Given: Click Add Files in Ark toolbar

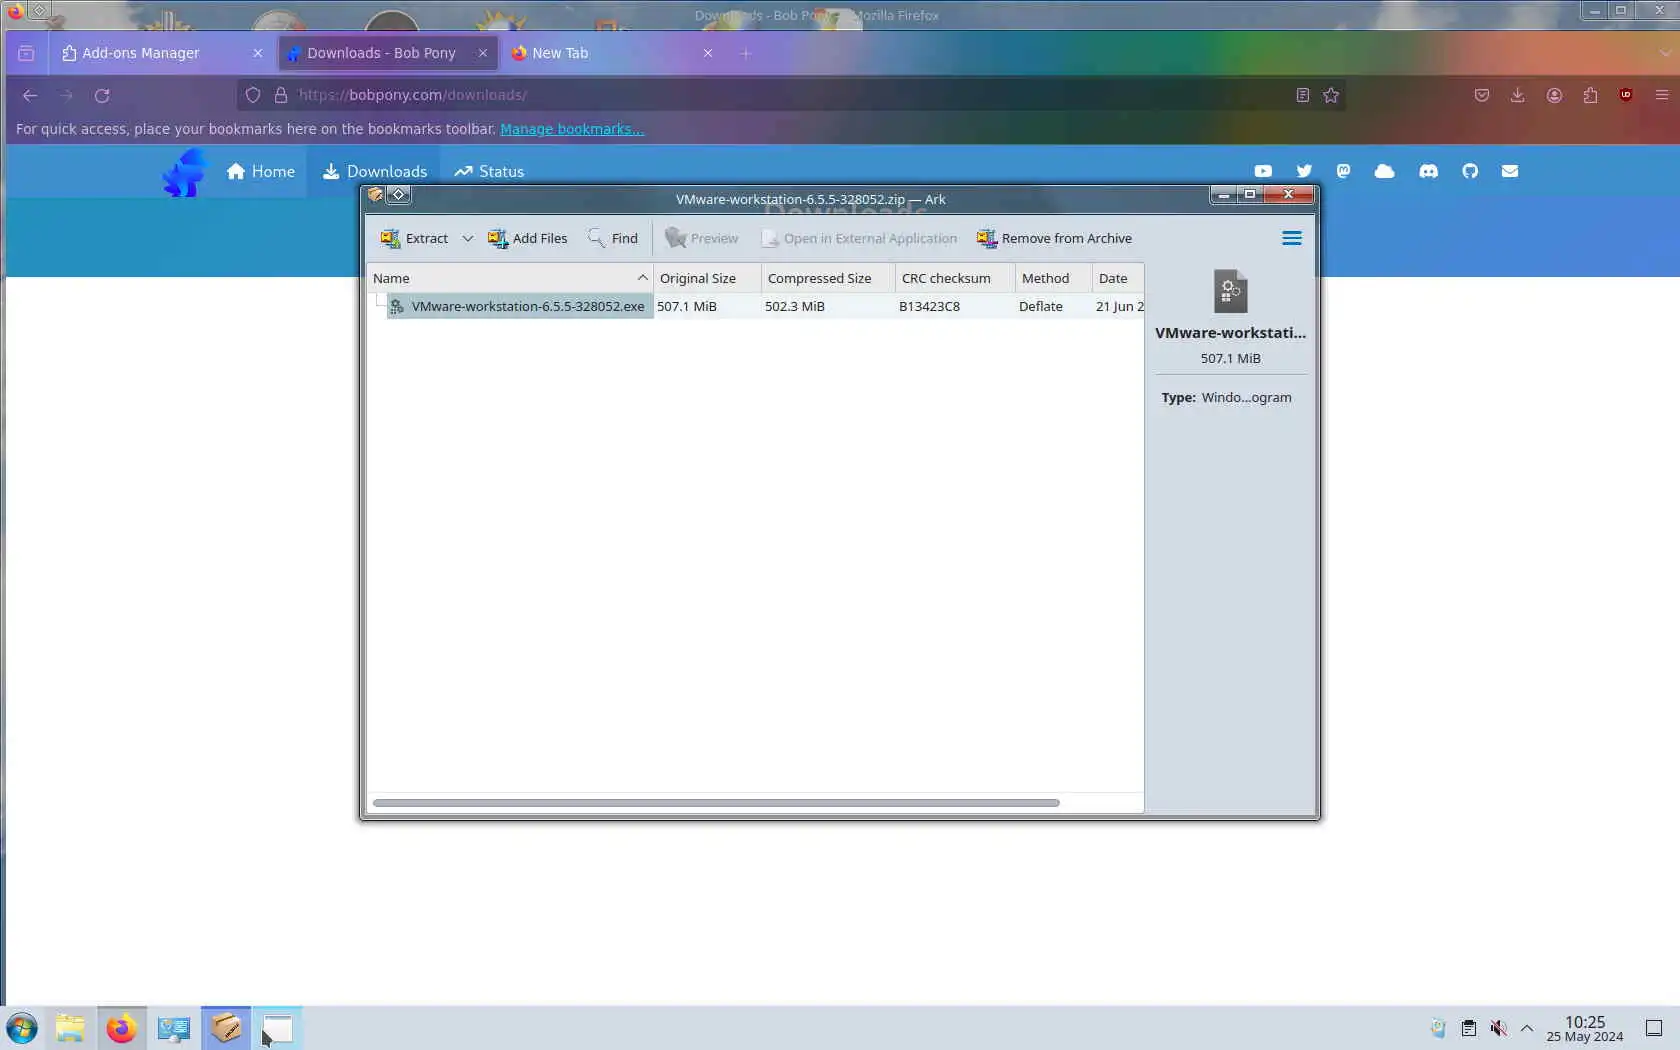Looking at the screenshot, I should 527,238.
